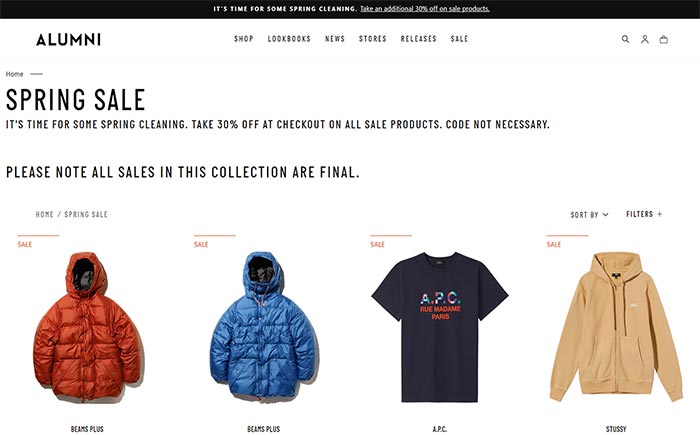This screenshot has height=435, width=700.
Task: Click the Spring Sale breadcrumb text
Action: pyautogui.click(x=86, y=214)
